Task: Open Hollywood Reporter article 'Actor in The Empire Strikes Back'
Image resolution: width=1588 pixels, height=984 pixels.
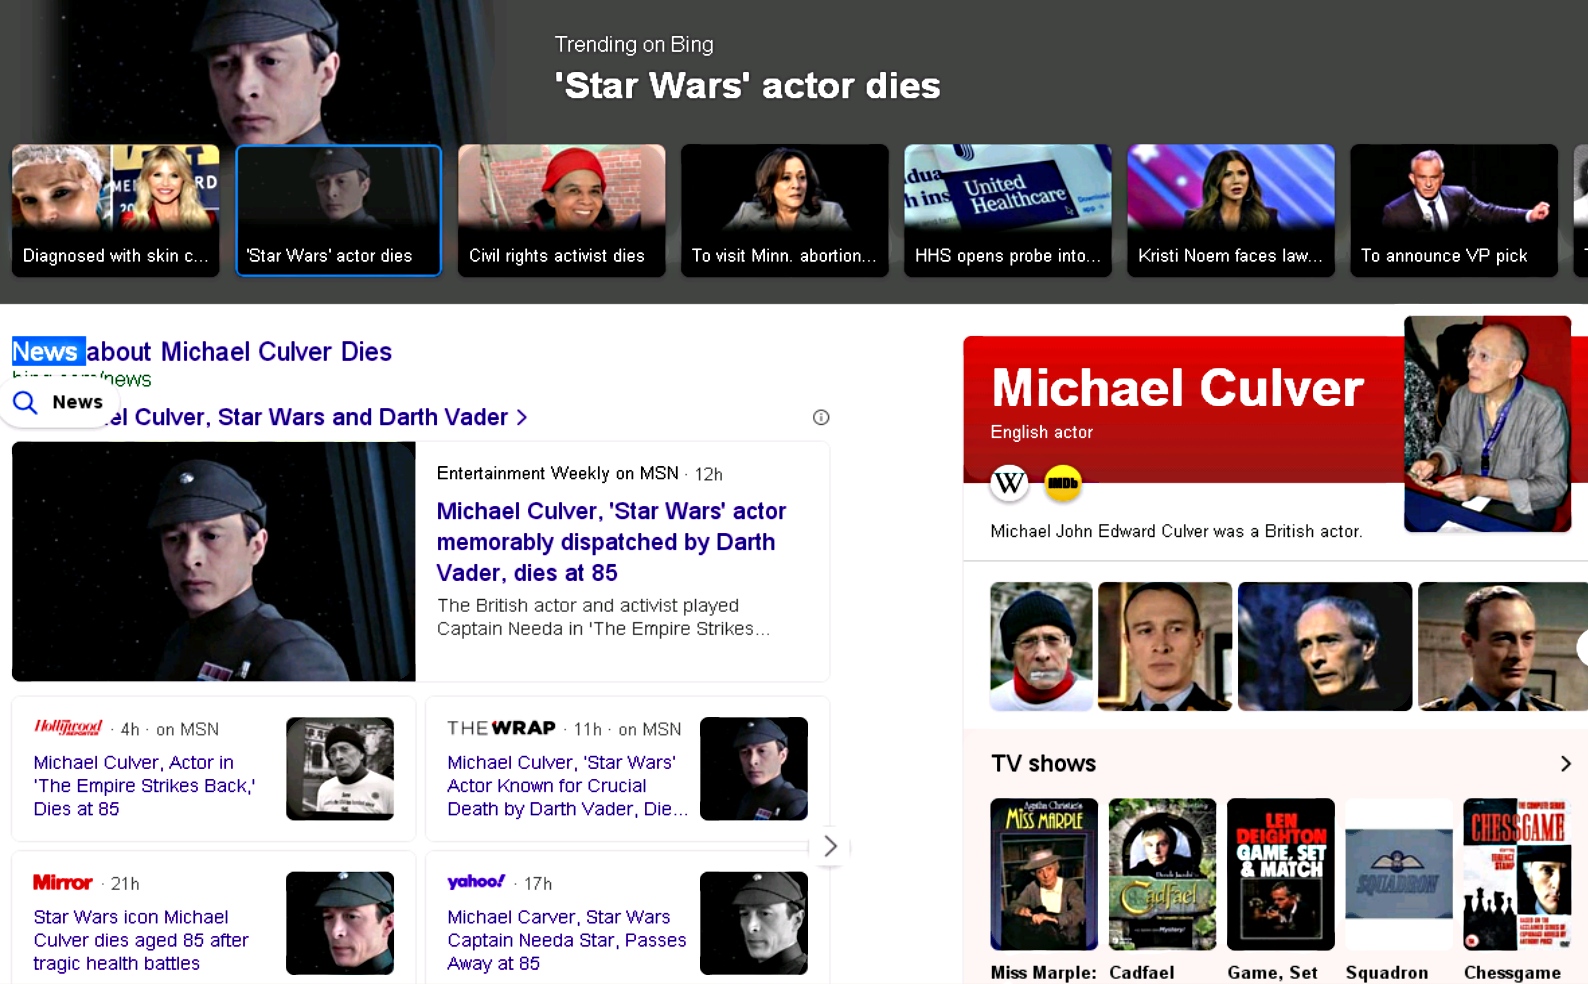Action: [144, 786]
